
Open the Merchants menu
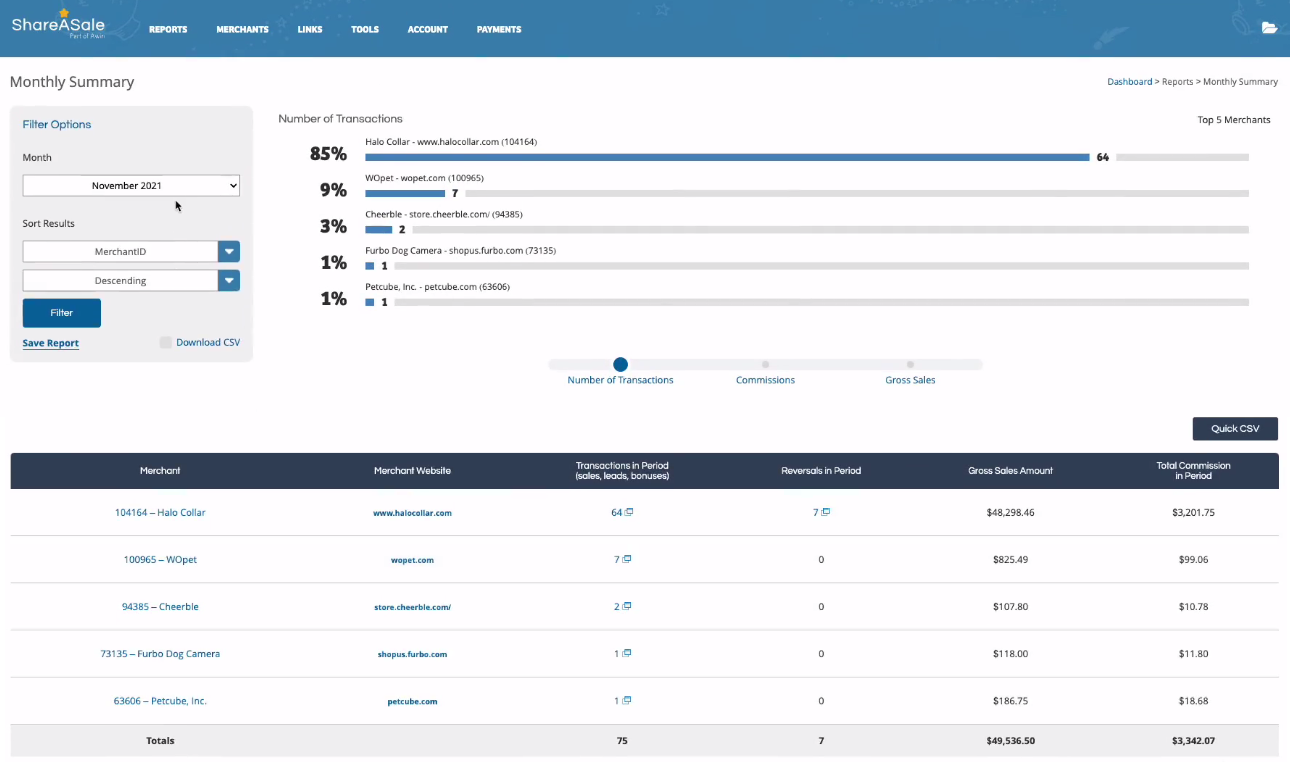242,29
